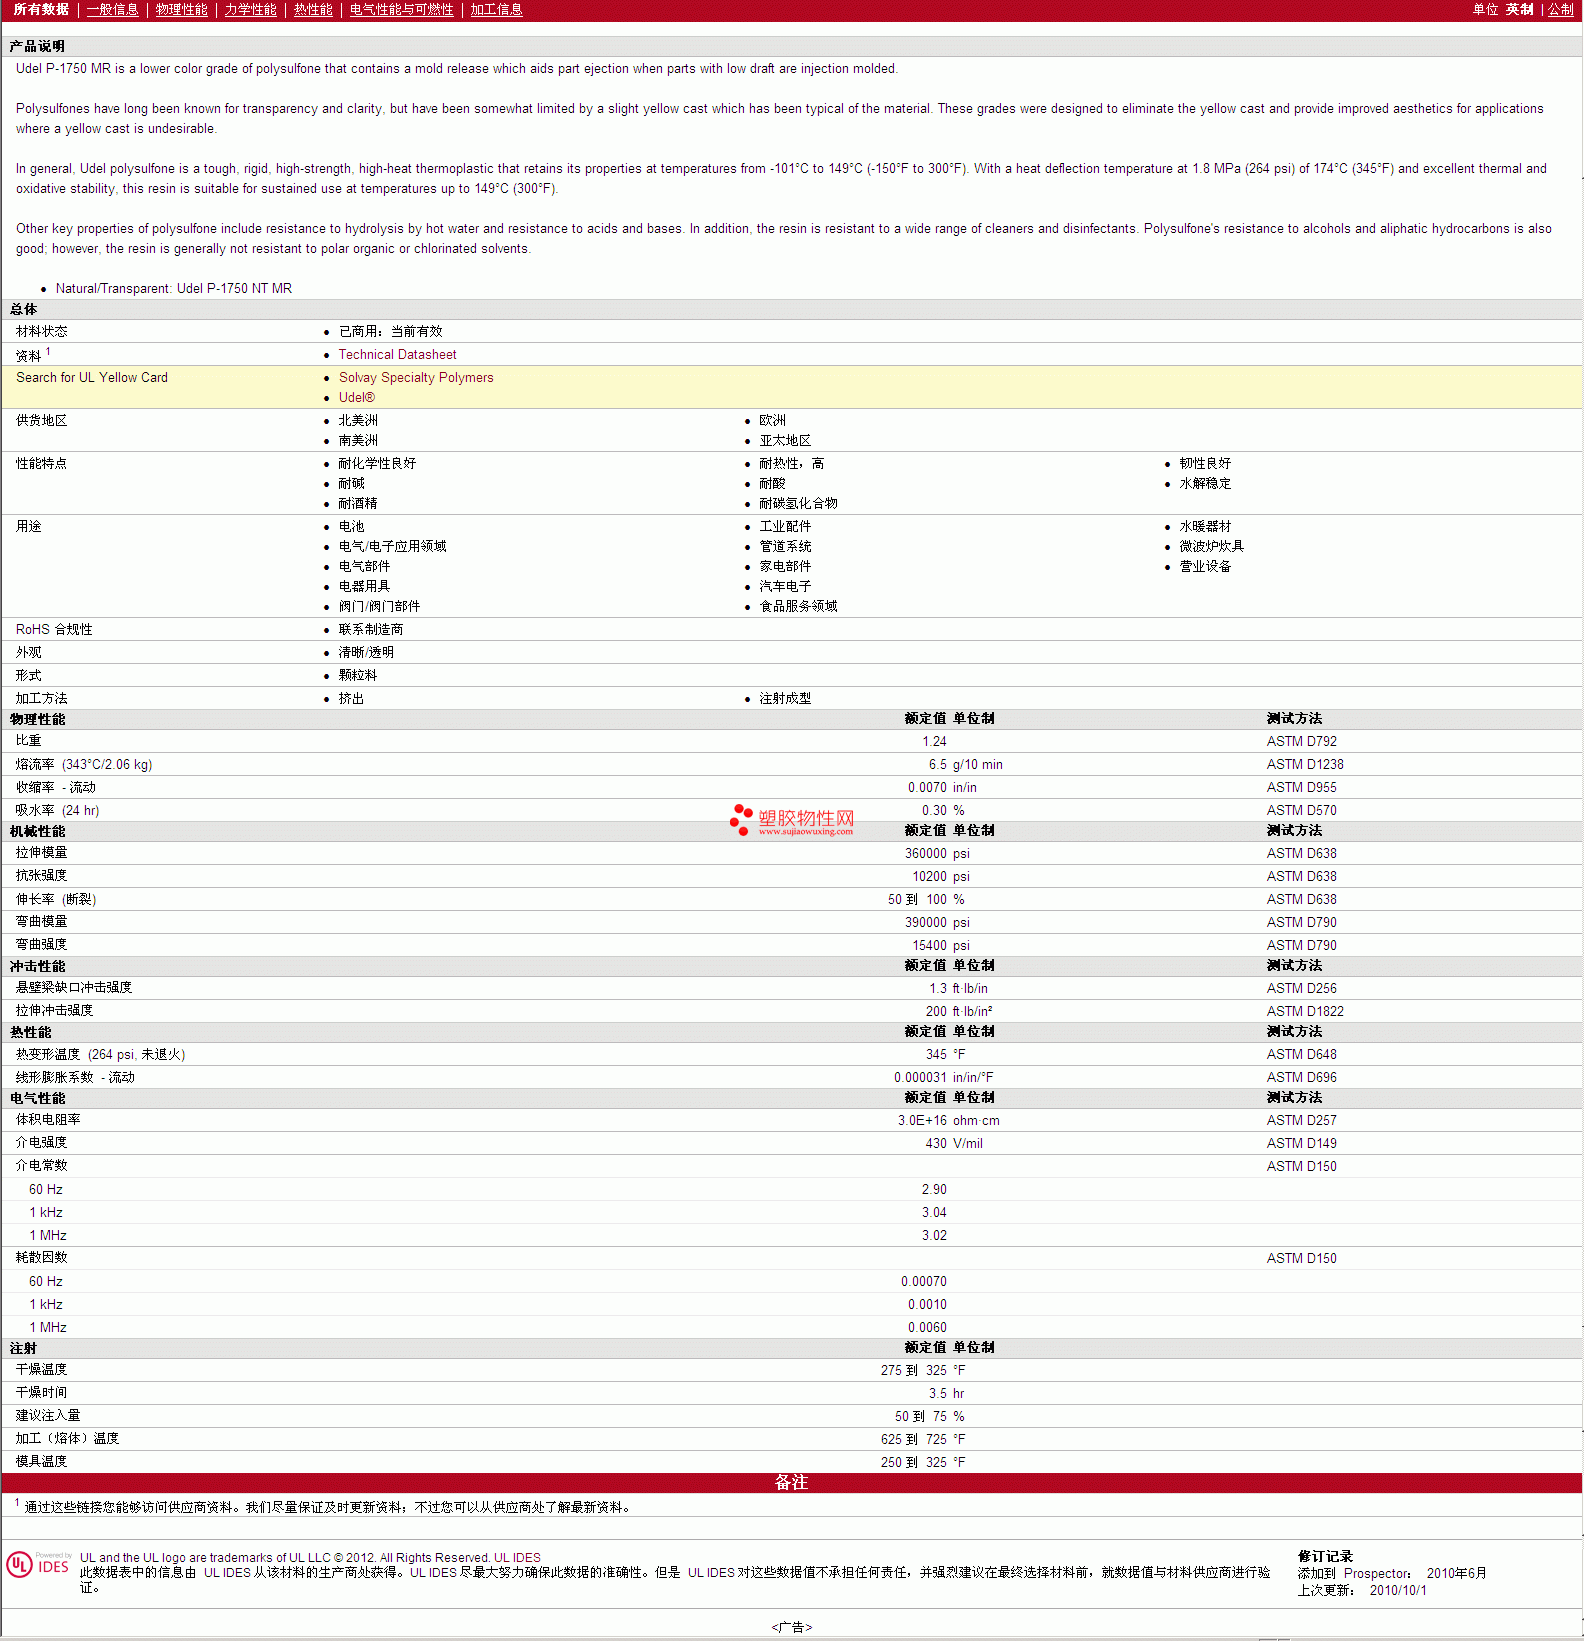
Task: Select the 弯曲强度 value 15400
Action: point(929,946)
